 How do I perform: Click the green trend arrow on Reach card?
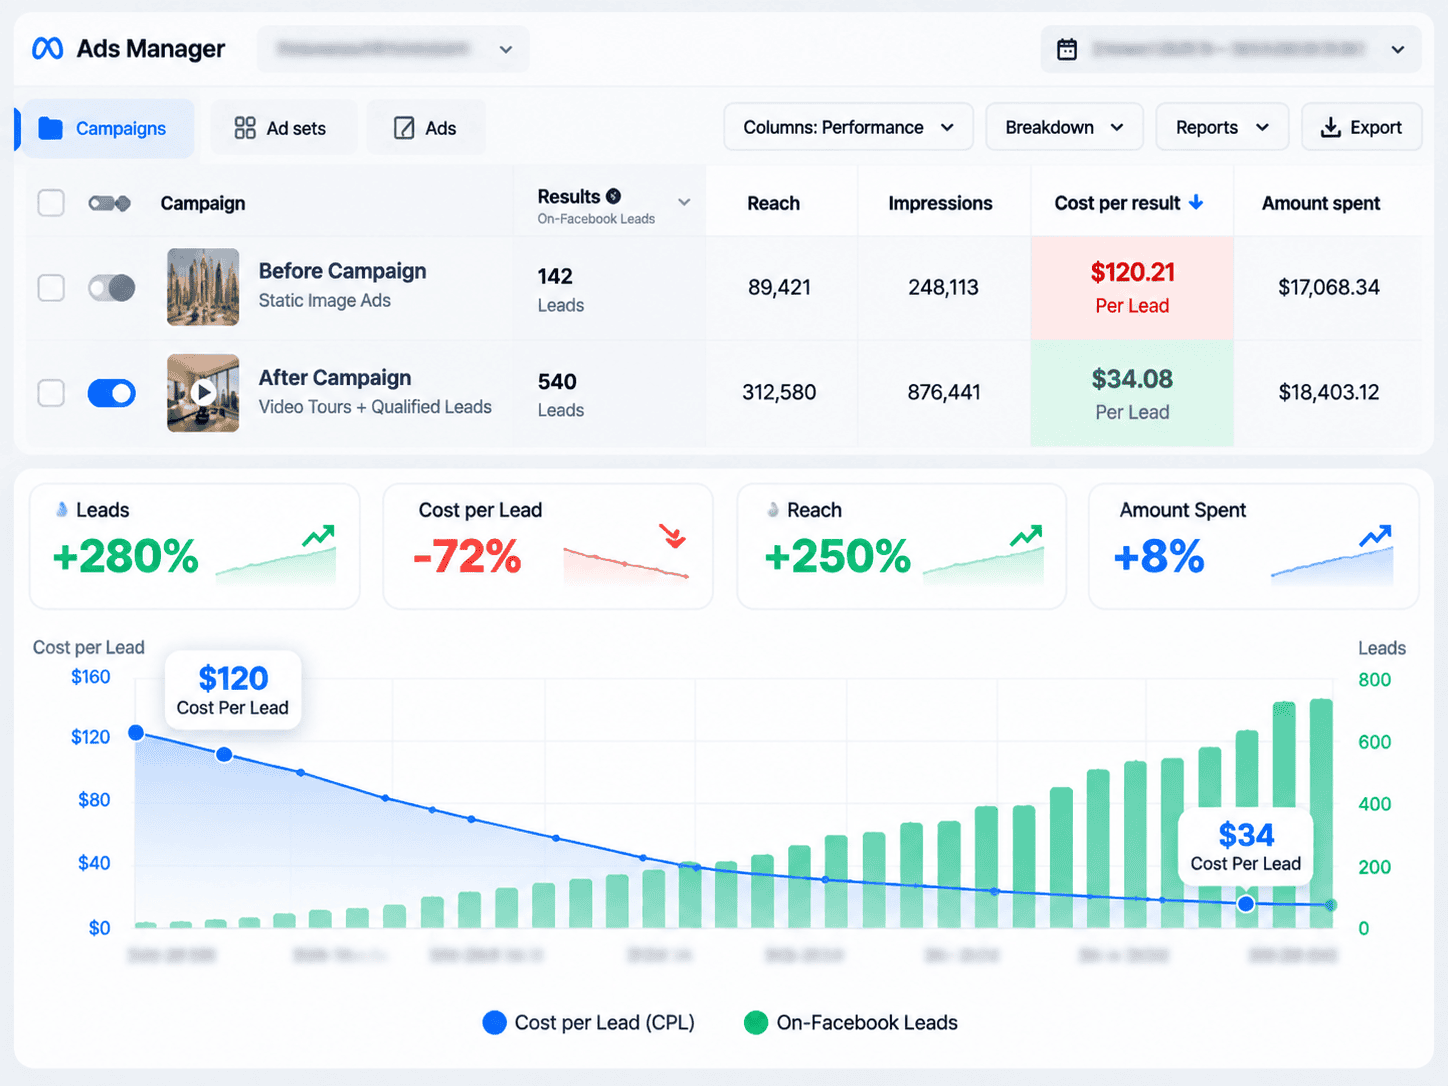pyautogui.click(x=1026, y=536)
